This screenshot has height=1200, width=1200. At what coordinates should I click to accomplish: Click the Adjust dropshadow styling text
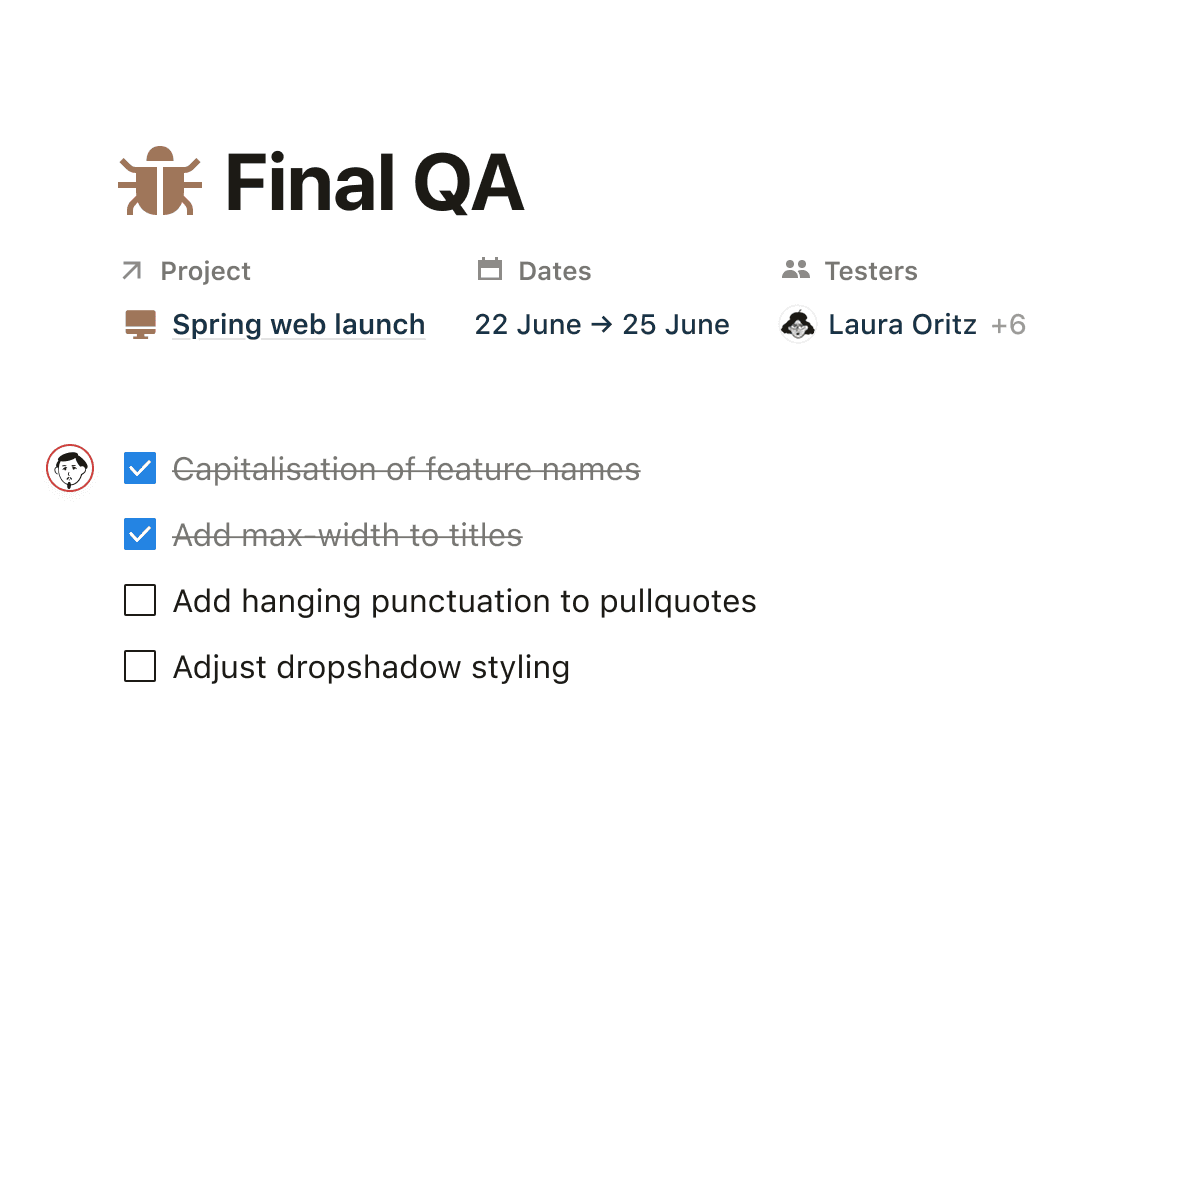371,667
